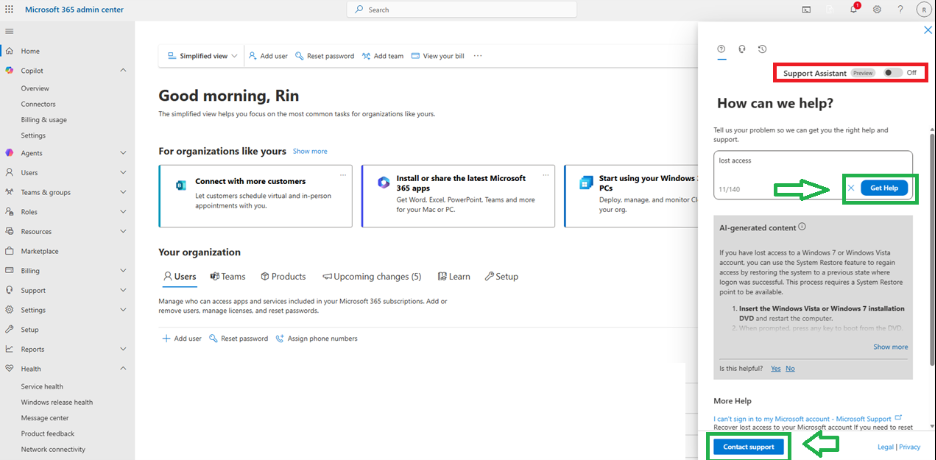View info about AI-generated content

point(802,227)
